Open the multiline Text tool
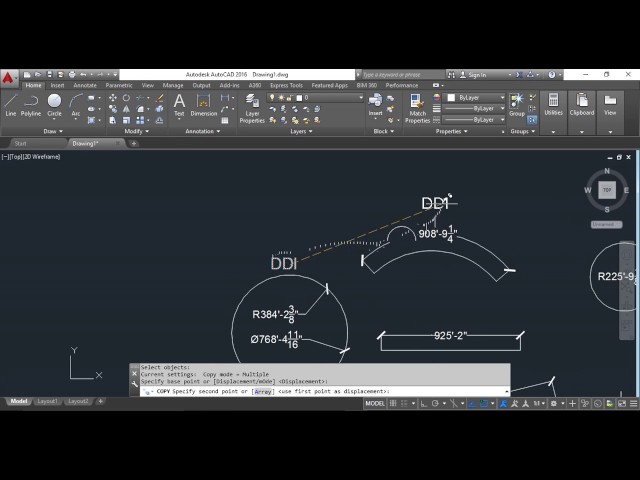640x480 pixels. pyautogui.click(x=179, y=105)
